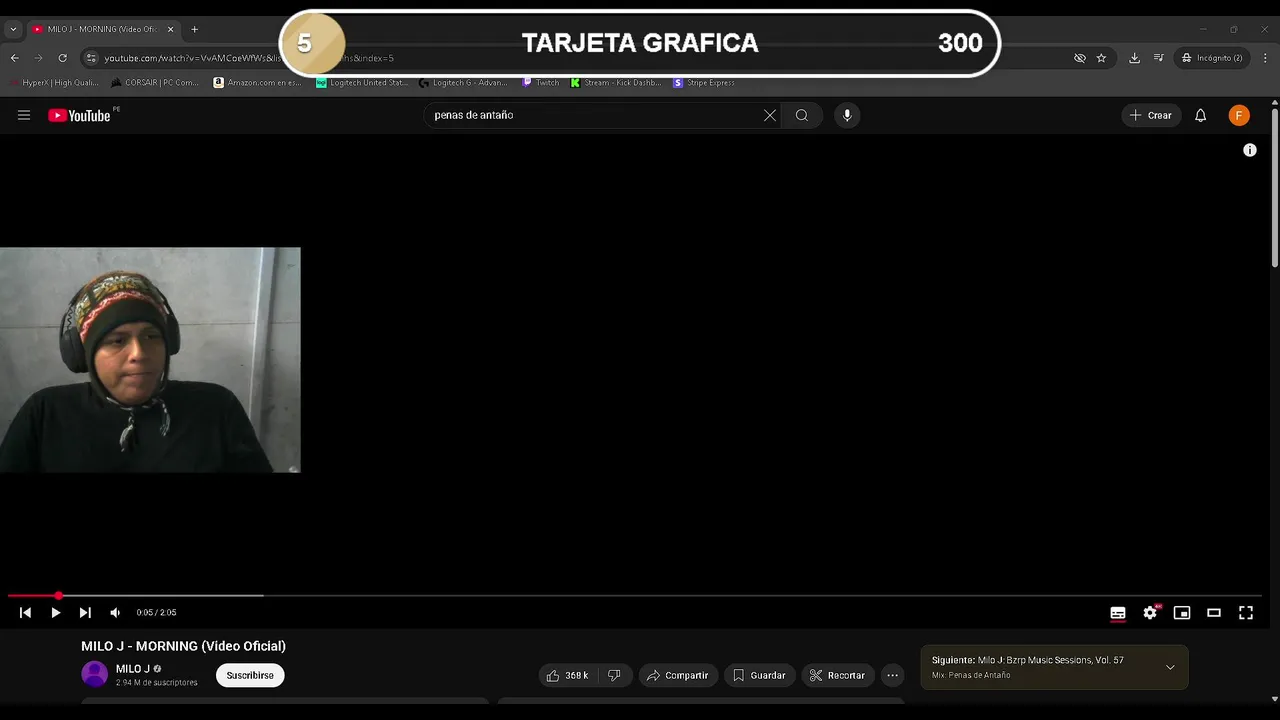Open the Stream - Kick Dashboard bookmark

[617, 83]
